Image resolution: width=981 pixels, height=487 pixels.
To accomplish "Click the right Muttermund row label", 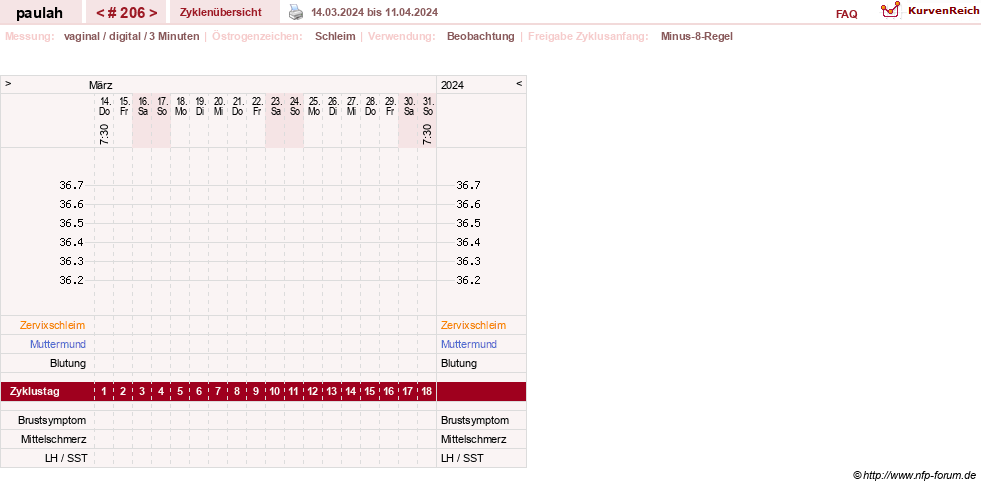I will 469,344.
